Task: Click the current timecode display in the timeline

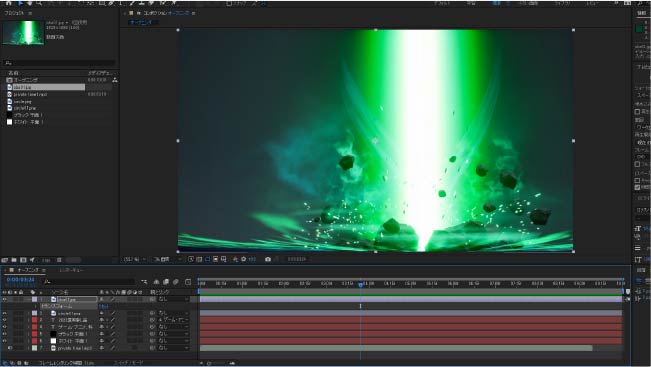Action: (x=20, y=280)
